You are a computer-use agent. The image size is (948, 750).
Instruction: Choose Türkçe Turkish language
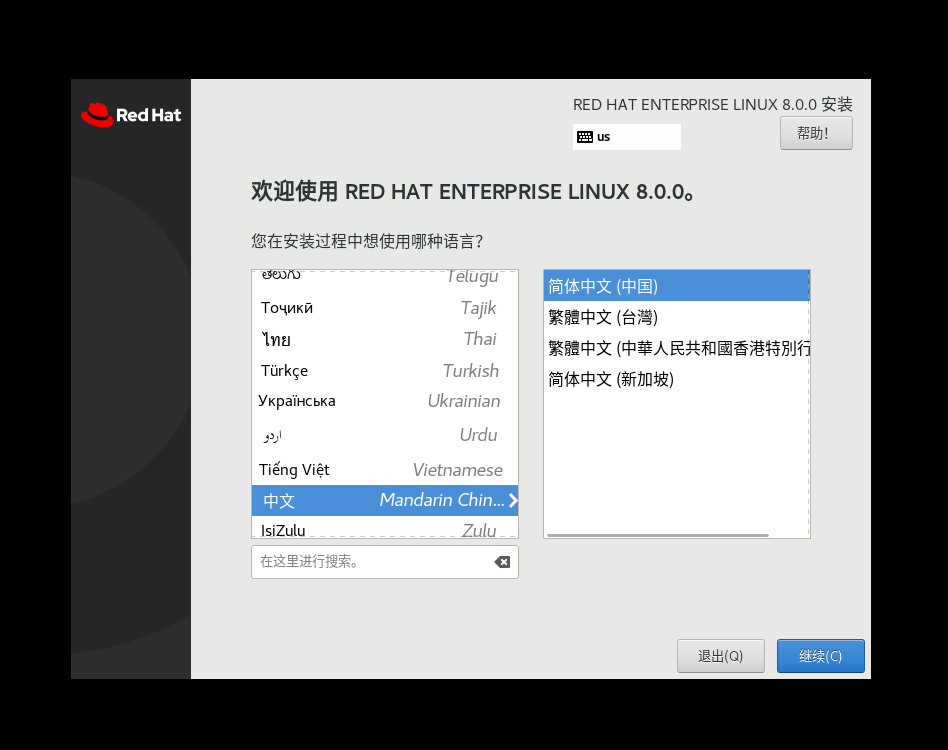pyautogui.click(x=384, y=370)
